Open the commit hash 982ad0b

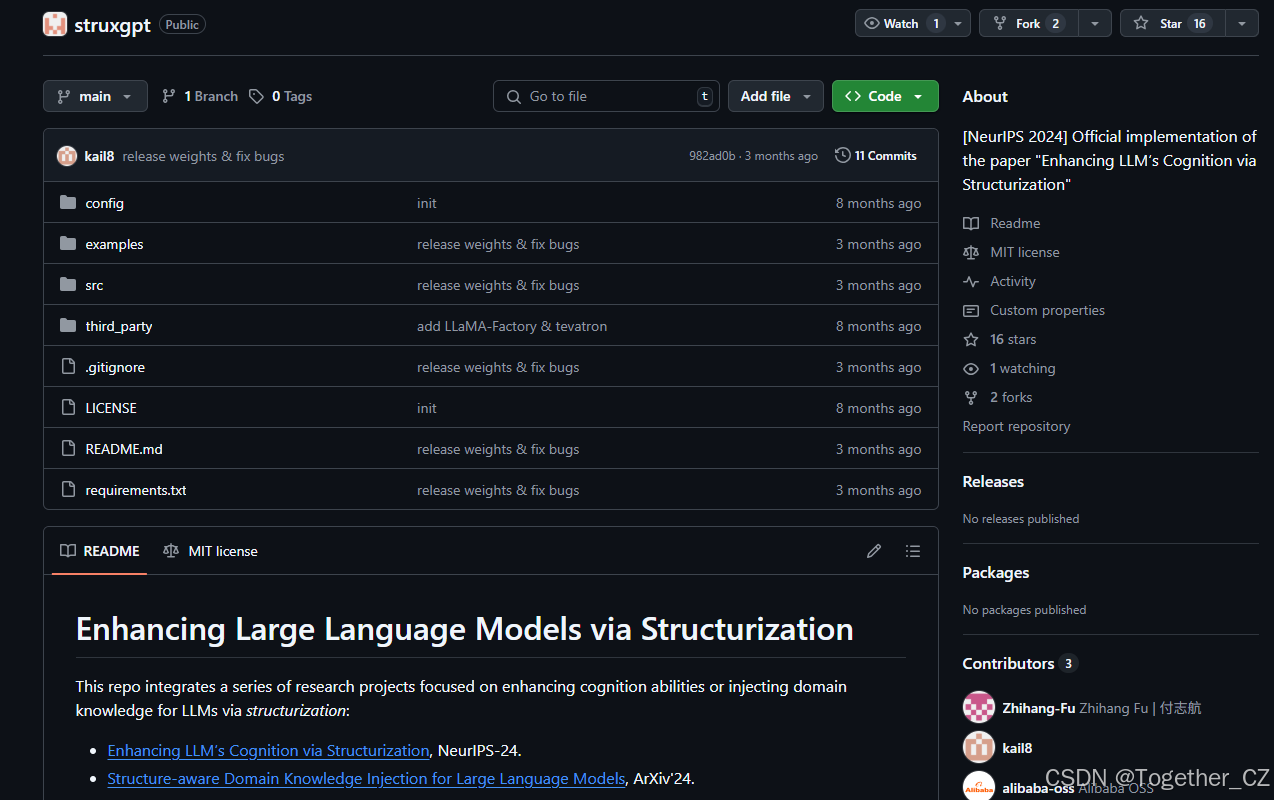click(x=712, y=156)
